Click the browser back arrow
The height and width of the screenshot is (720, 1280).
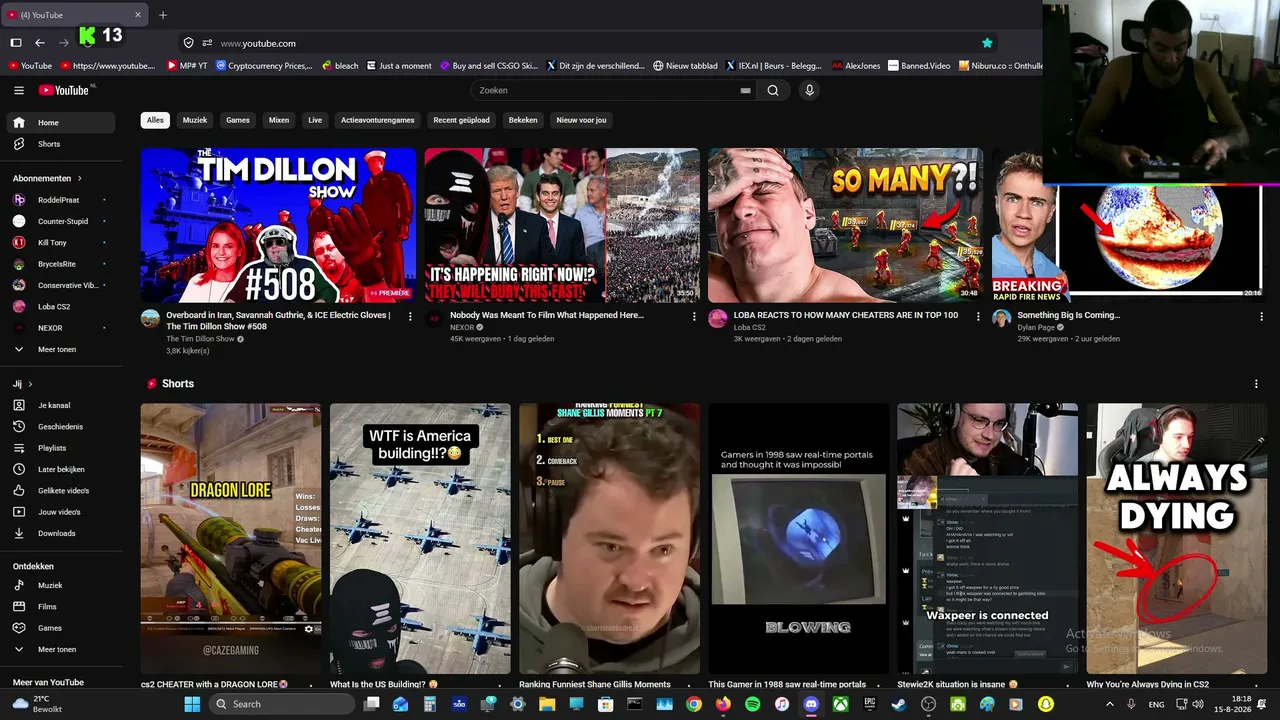click(40, 43)
